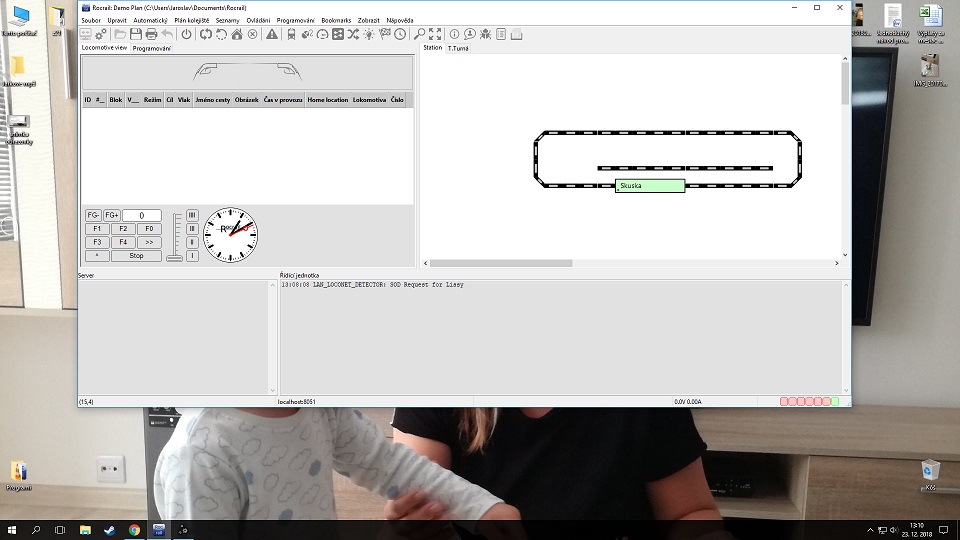
Task: Switch to the Programování tab
Action: tap(152, 48)
